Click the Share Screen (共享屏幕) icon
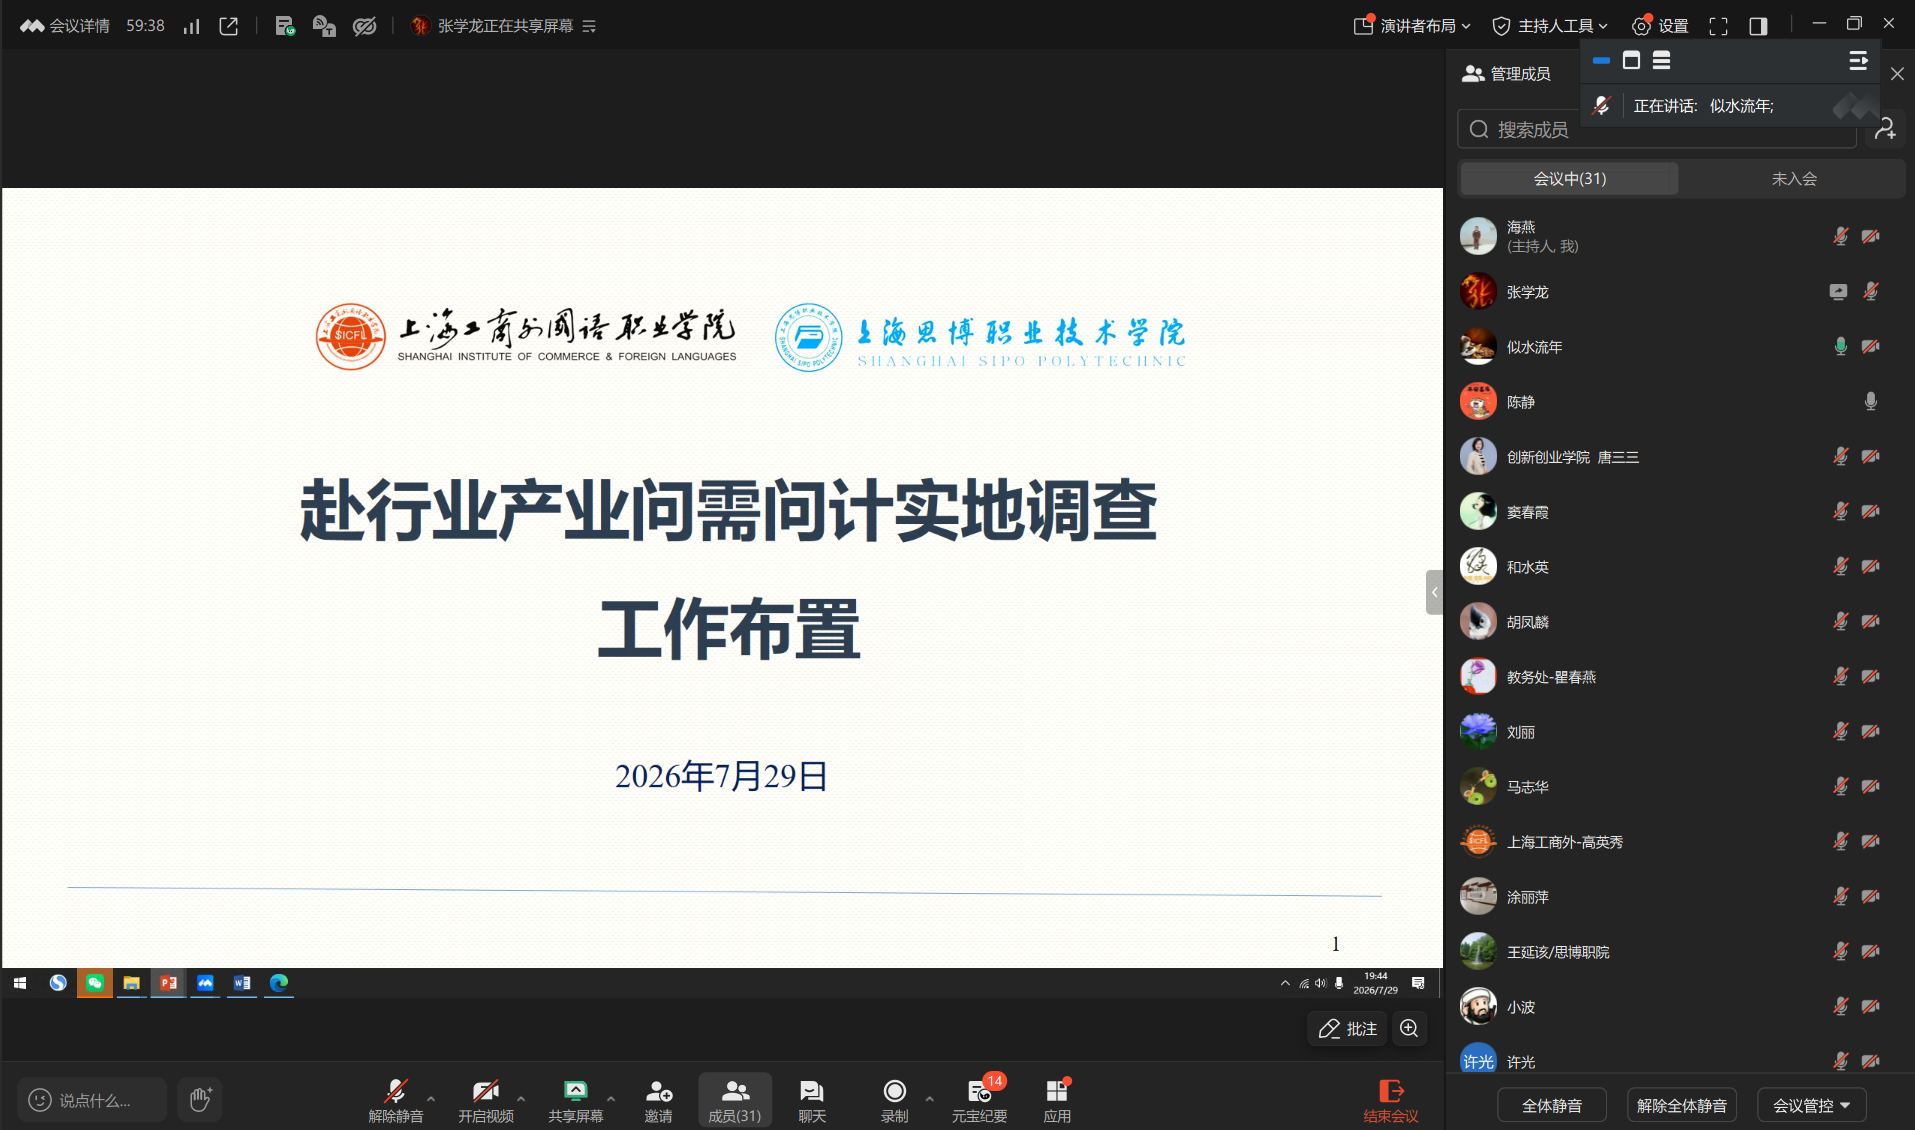 576,1099
